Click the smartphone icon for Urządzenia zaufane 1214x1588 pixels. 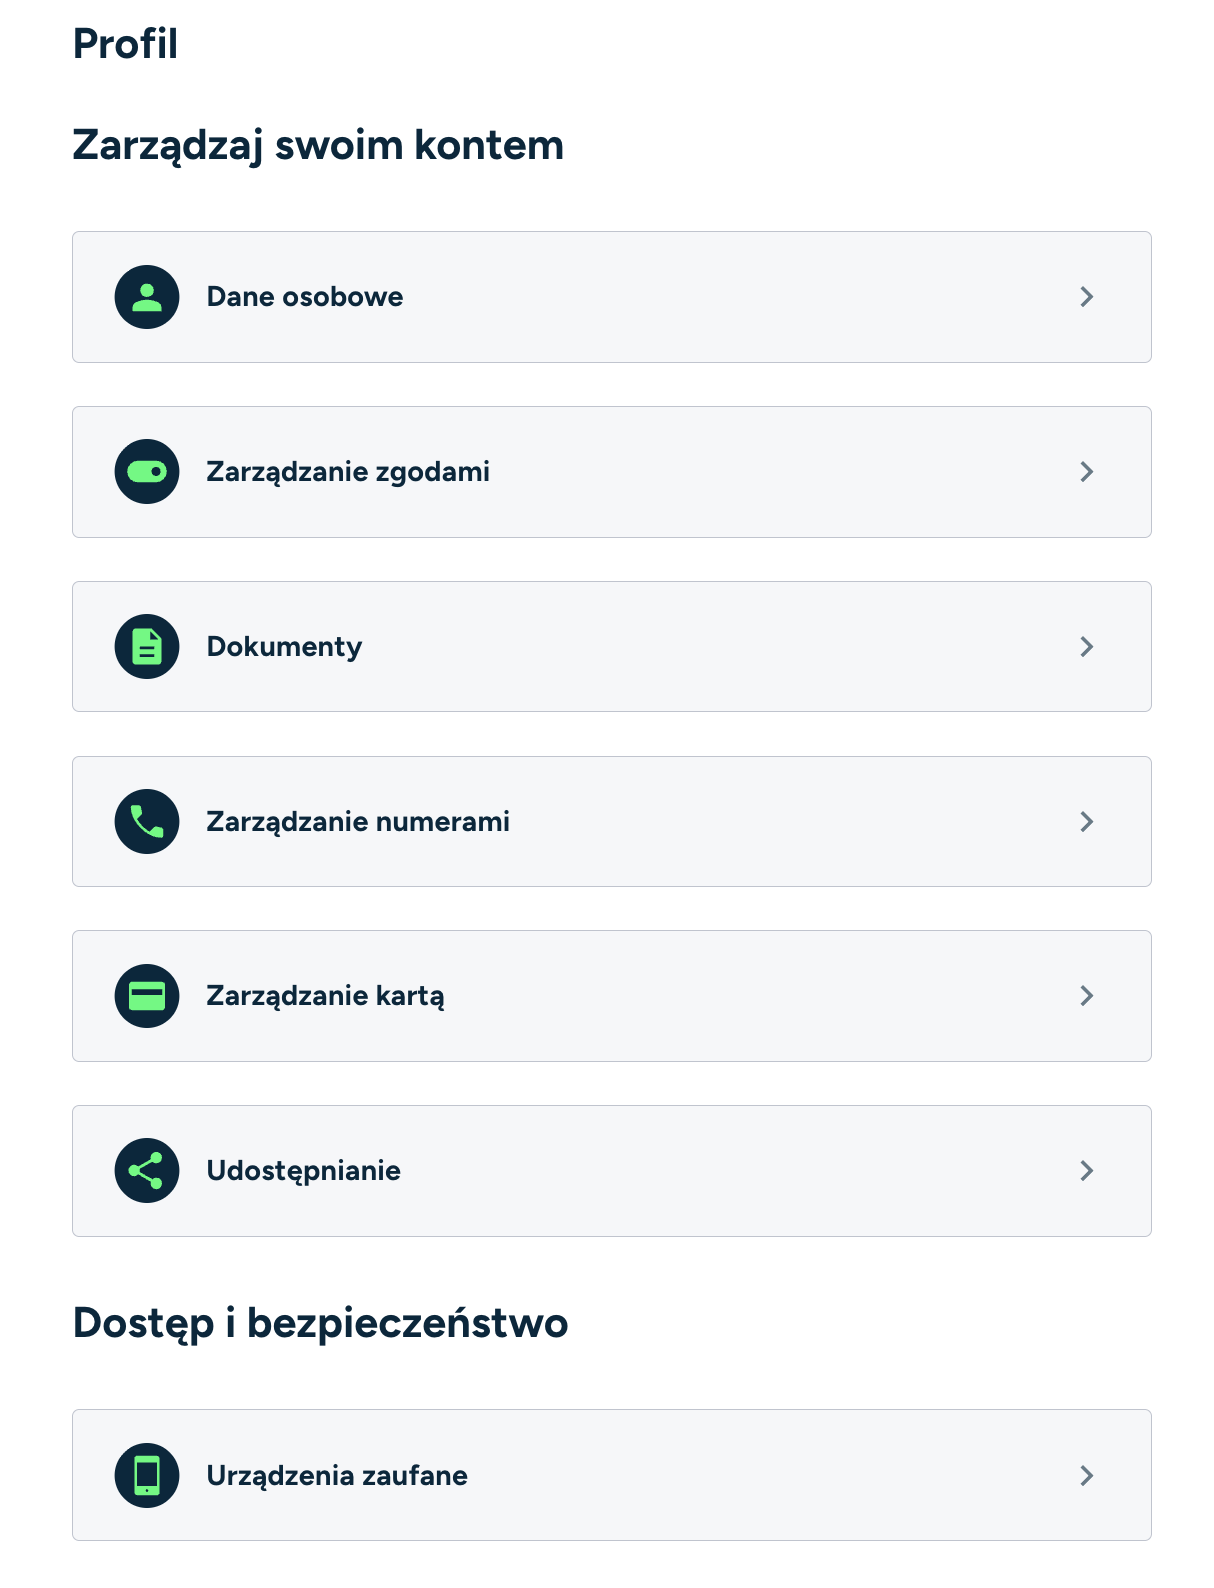147,1475
